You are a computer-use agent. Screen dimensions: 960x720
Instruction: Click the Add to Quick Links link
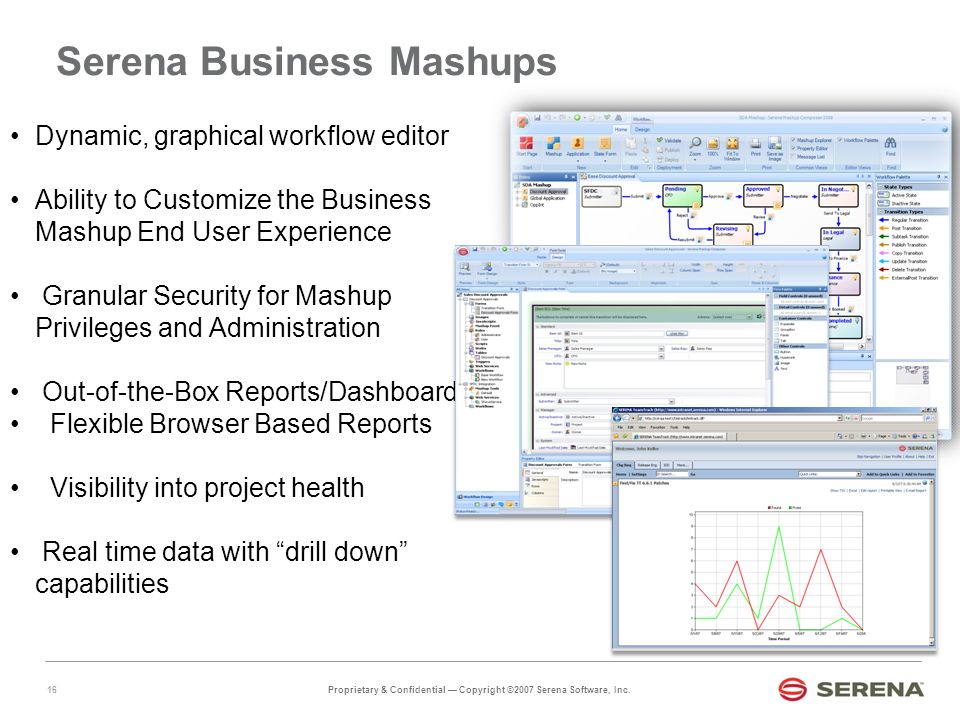(x=883, y=474)
